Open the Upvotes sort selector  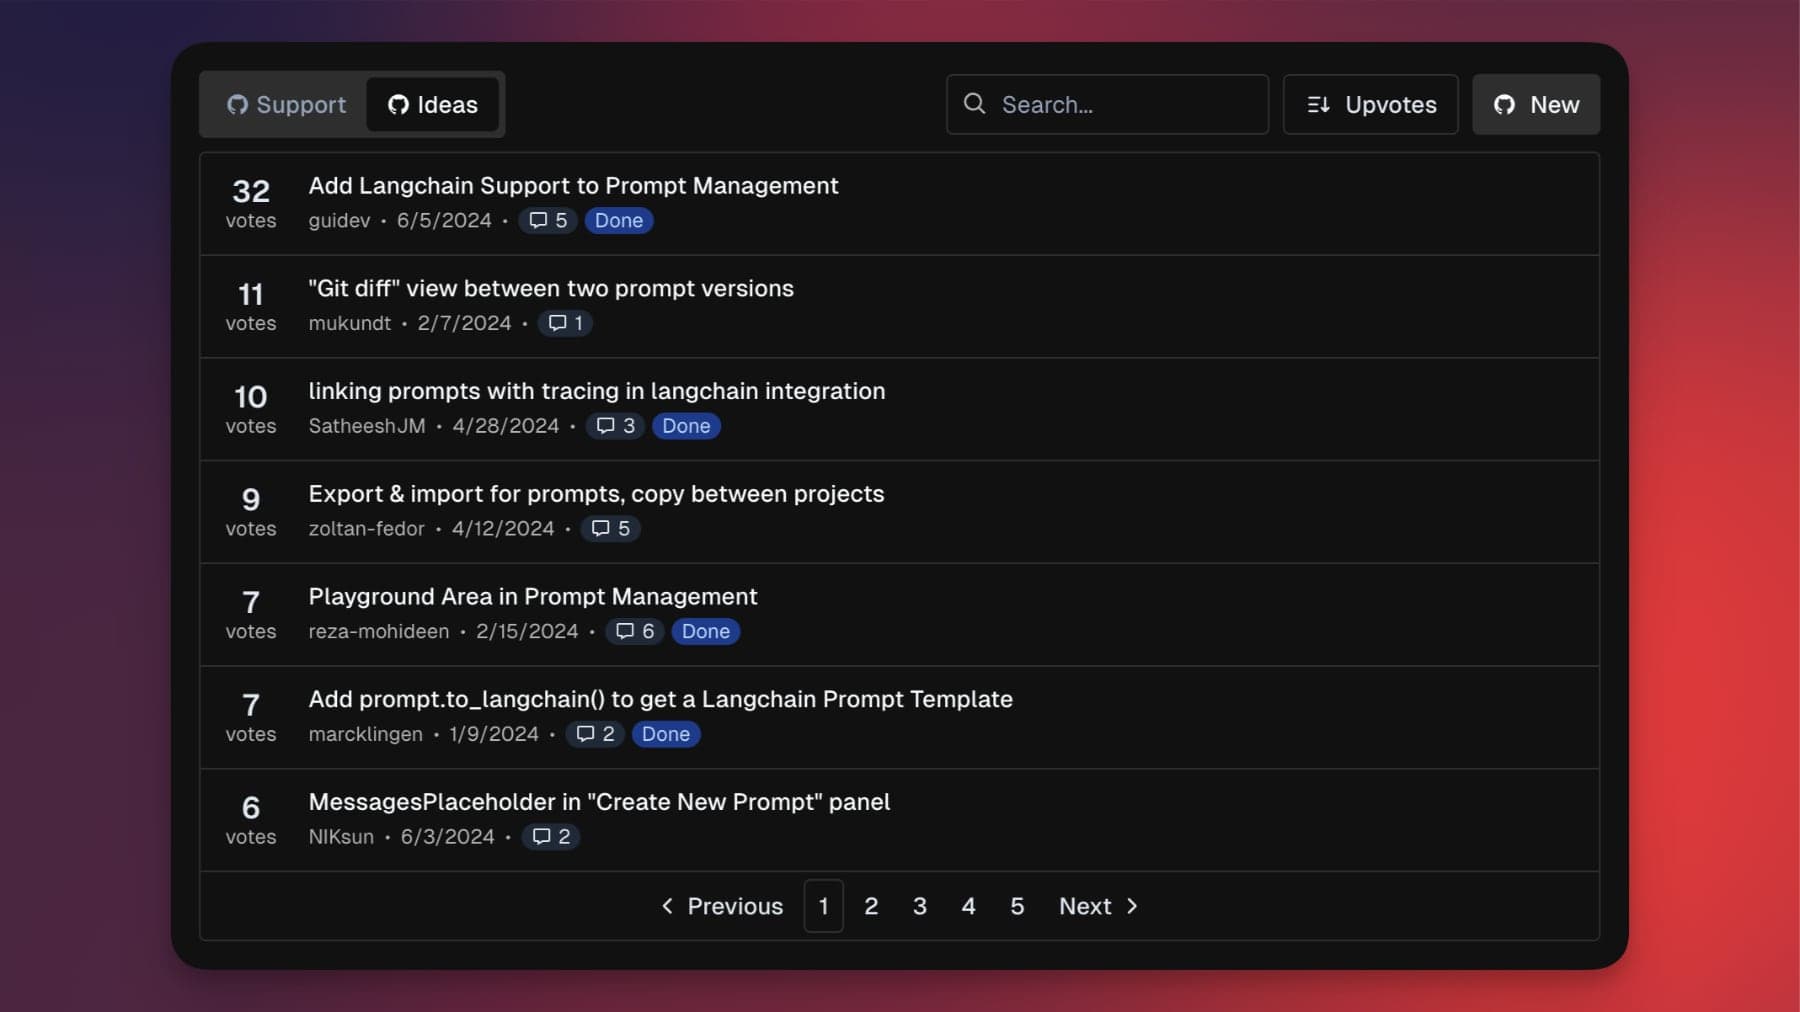[1370, 104]
